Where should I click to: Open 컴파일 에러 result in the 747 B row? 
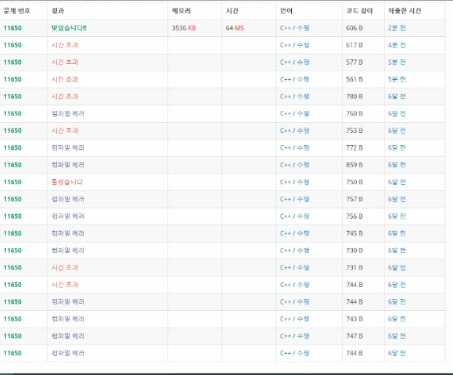click(68, 336)
